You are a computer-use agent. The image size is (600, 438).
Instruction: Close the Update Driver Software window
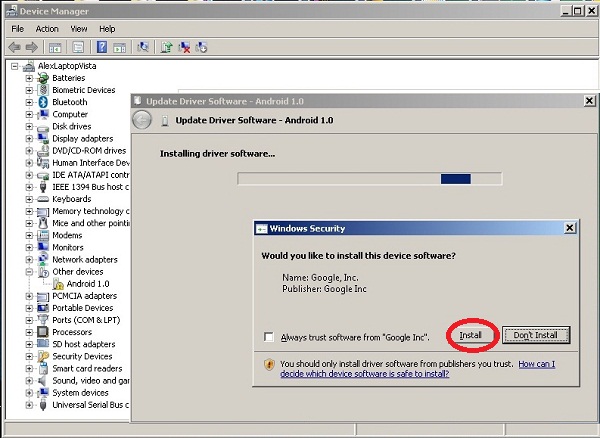pyautogui.click(x=590, y=101)
